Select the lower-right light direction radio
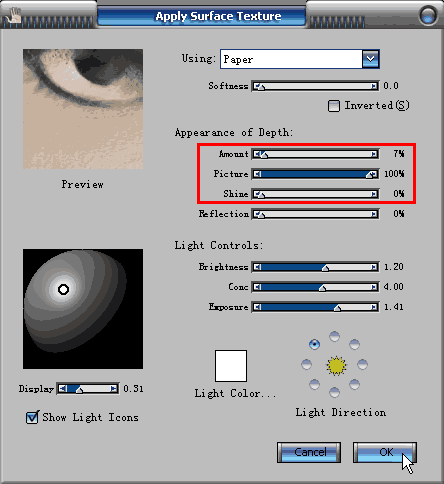Image resolution: width=444 pixels, height=484 pixels. click(354, 384)
